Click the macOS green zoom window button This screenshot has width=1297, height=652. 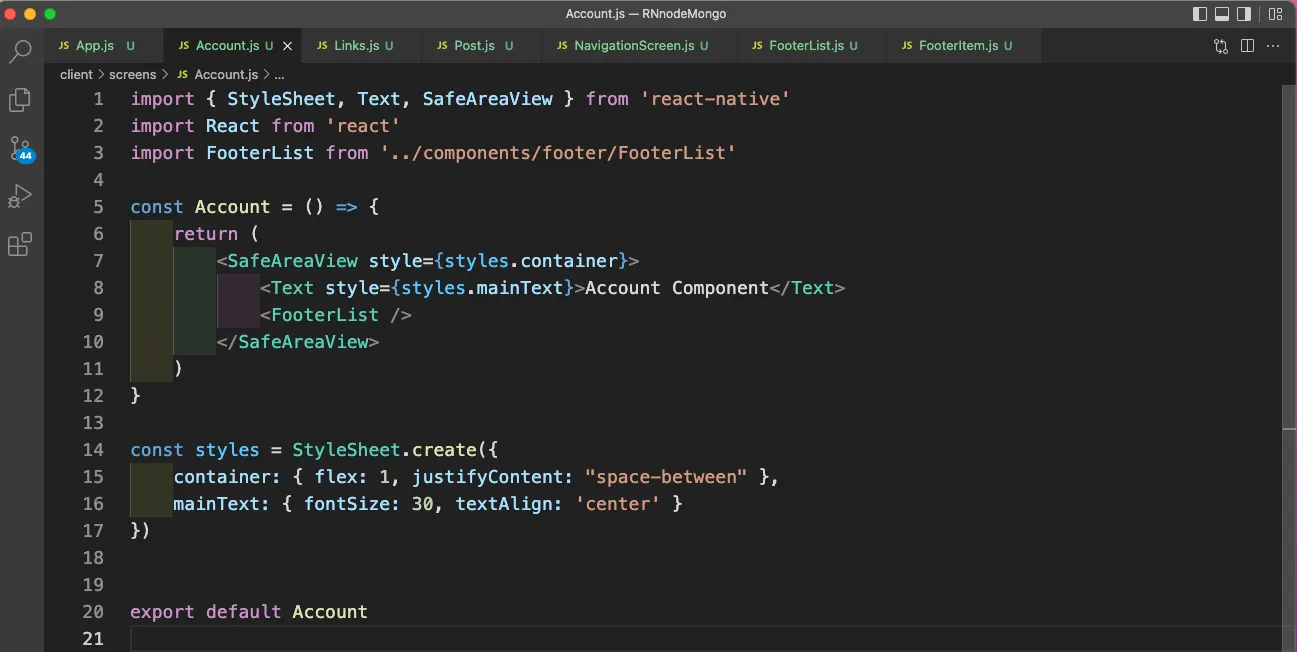pos(50,14)
